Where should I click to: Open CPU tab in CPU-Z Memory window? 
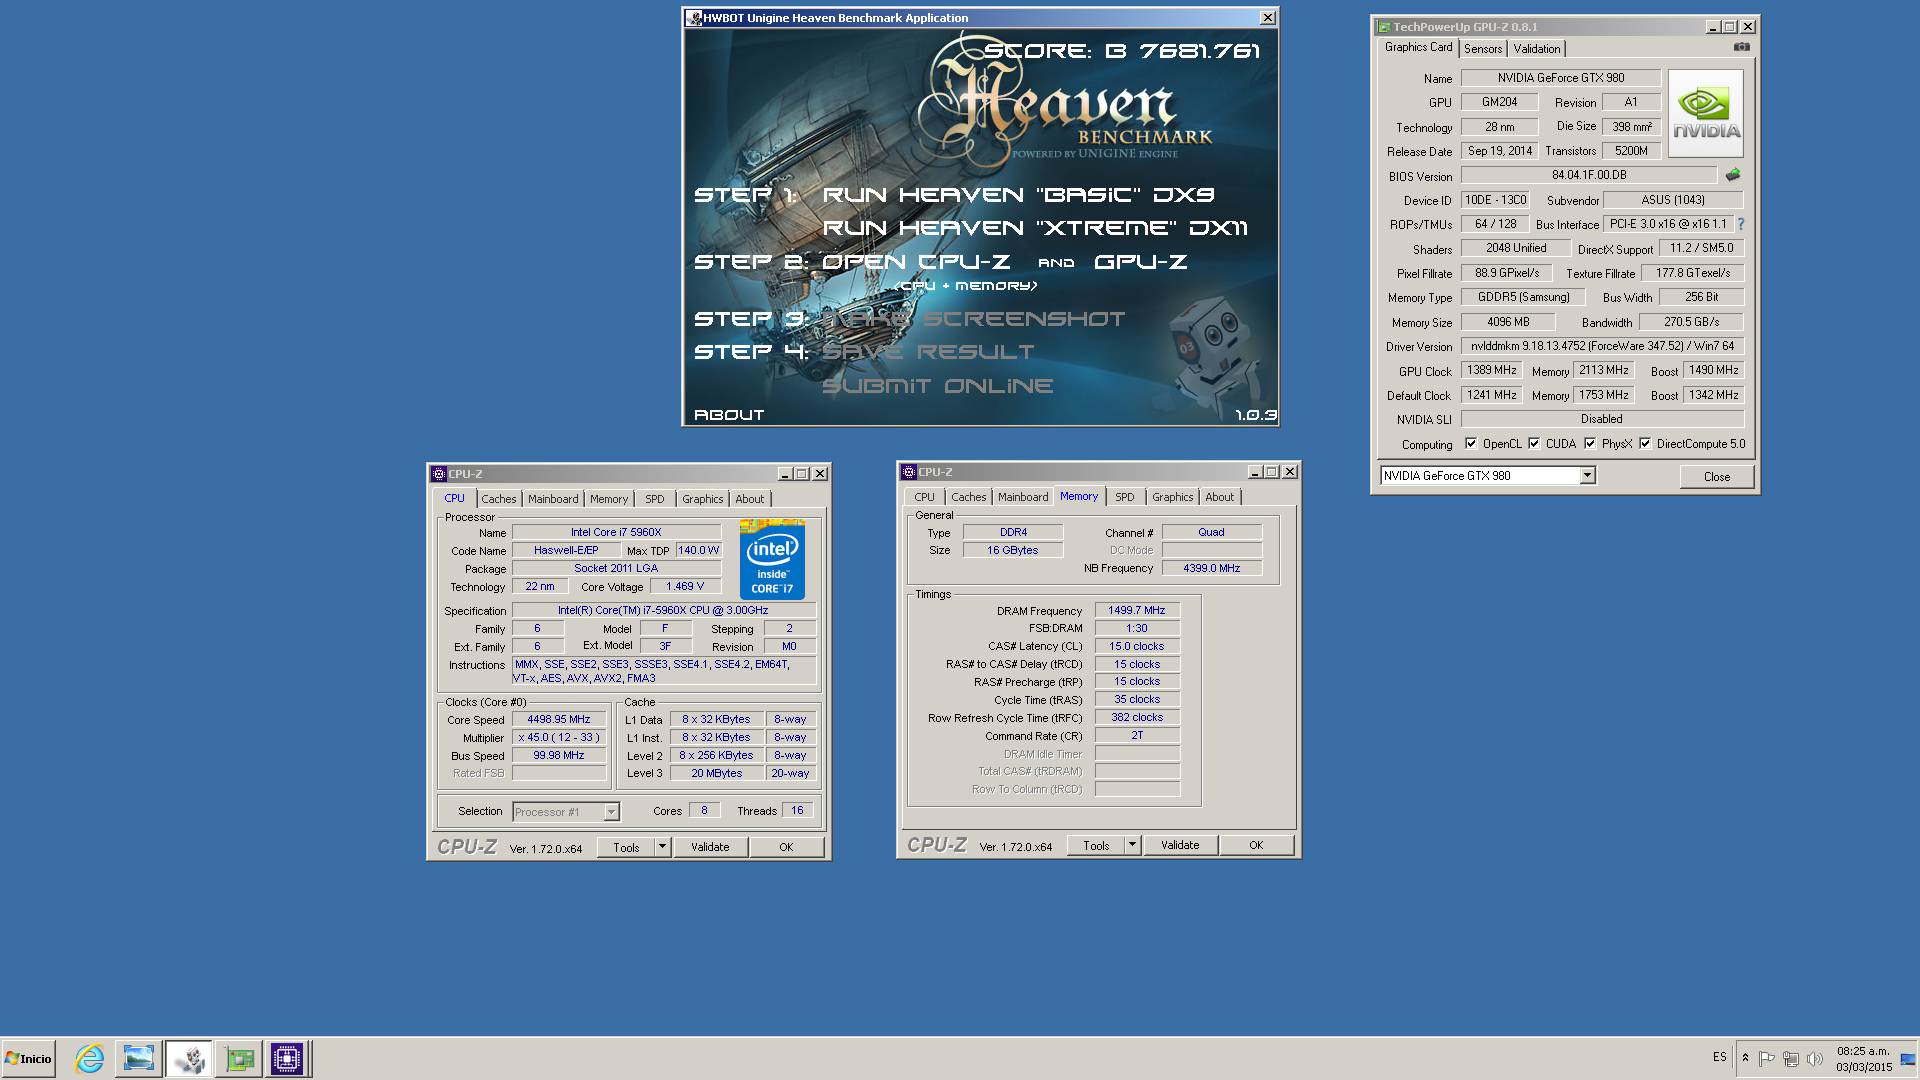coord(924,497)
